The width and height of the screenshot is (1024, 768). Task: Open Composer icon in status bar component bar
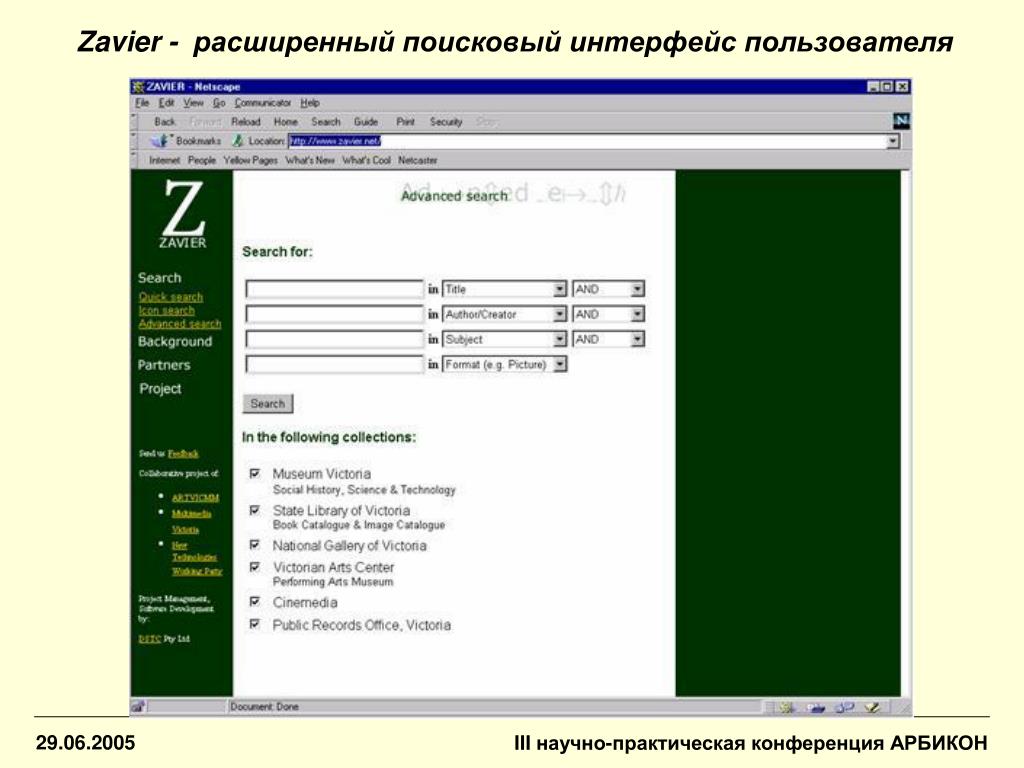[x=872, y=707]
